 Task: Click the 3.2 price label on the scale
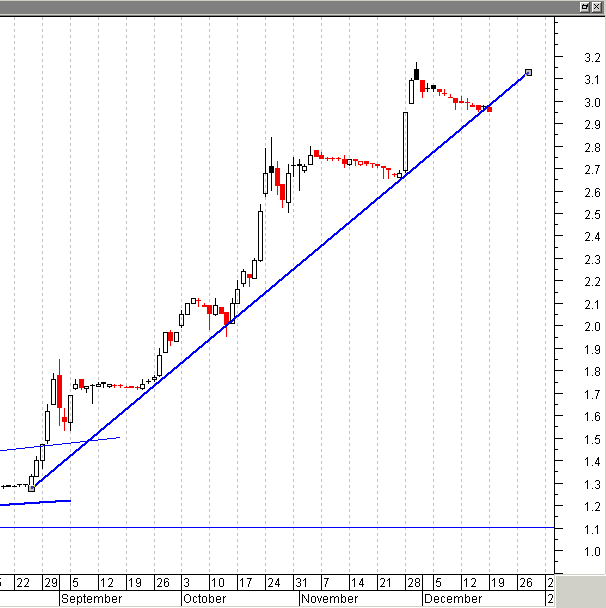592,58
